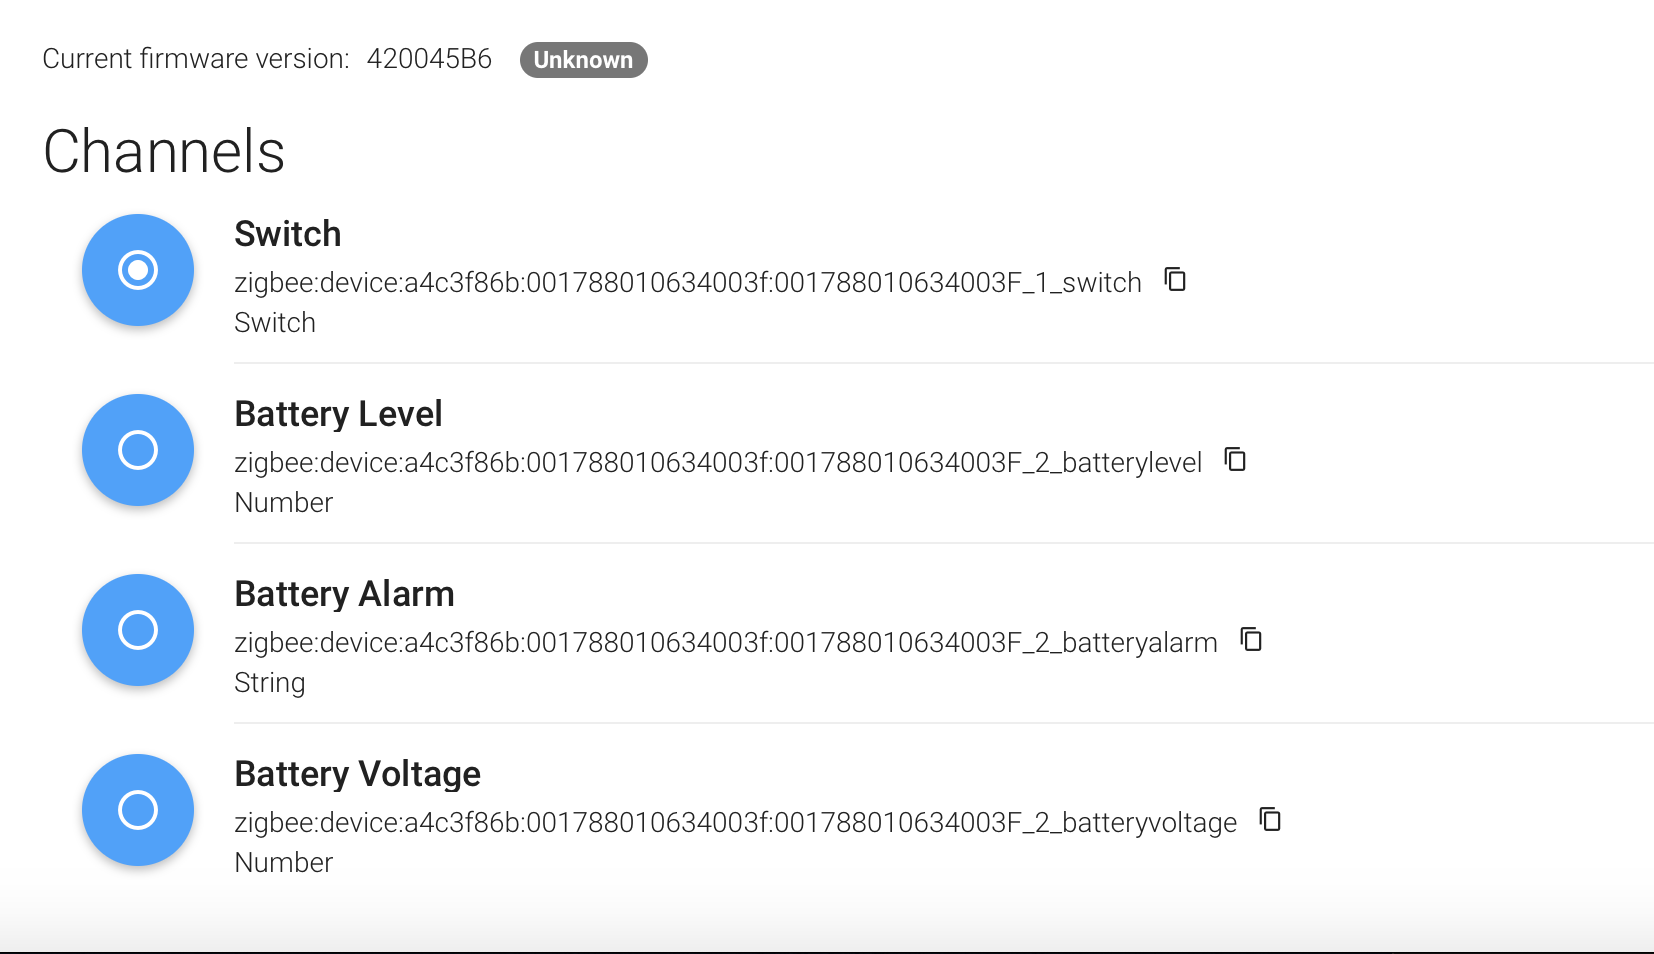
Task: Copy the Battery Voltage channel UID
Action: (x=1270, y=820)
